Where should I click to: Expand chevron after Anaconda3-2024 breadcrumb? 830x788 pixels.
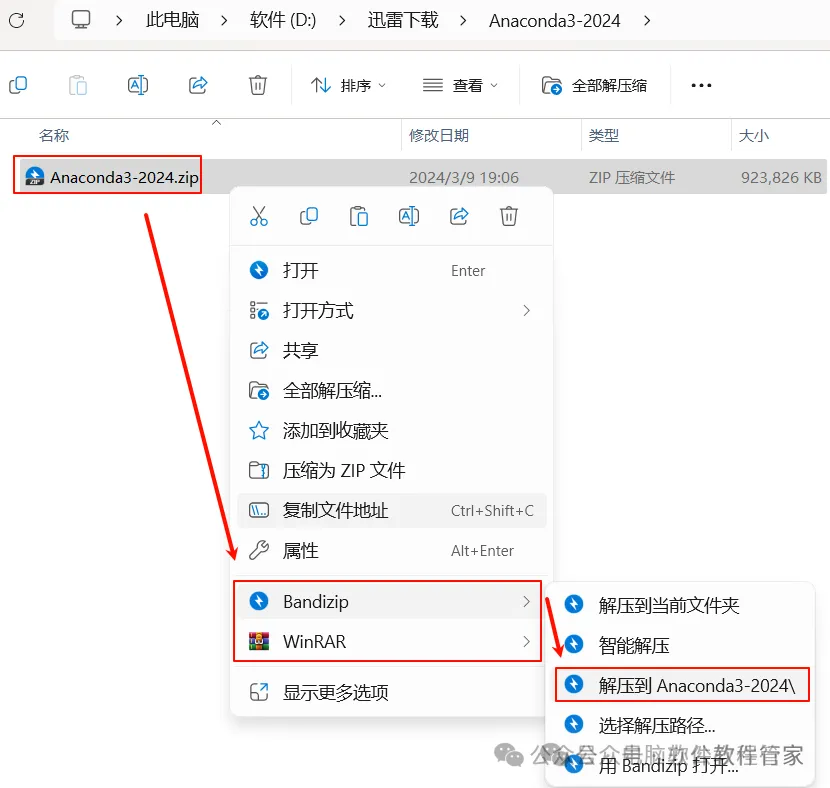coord(647,21)
